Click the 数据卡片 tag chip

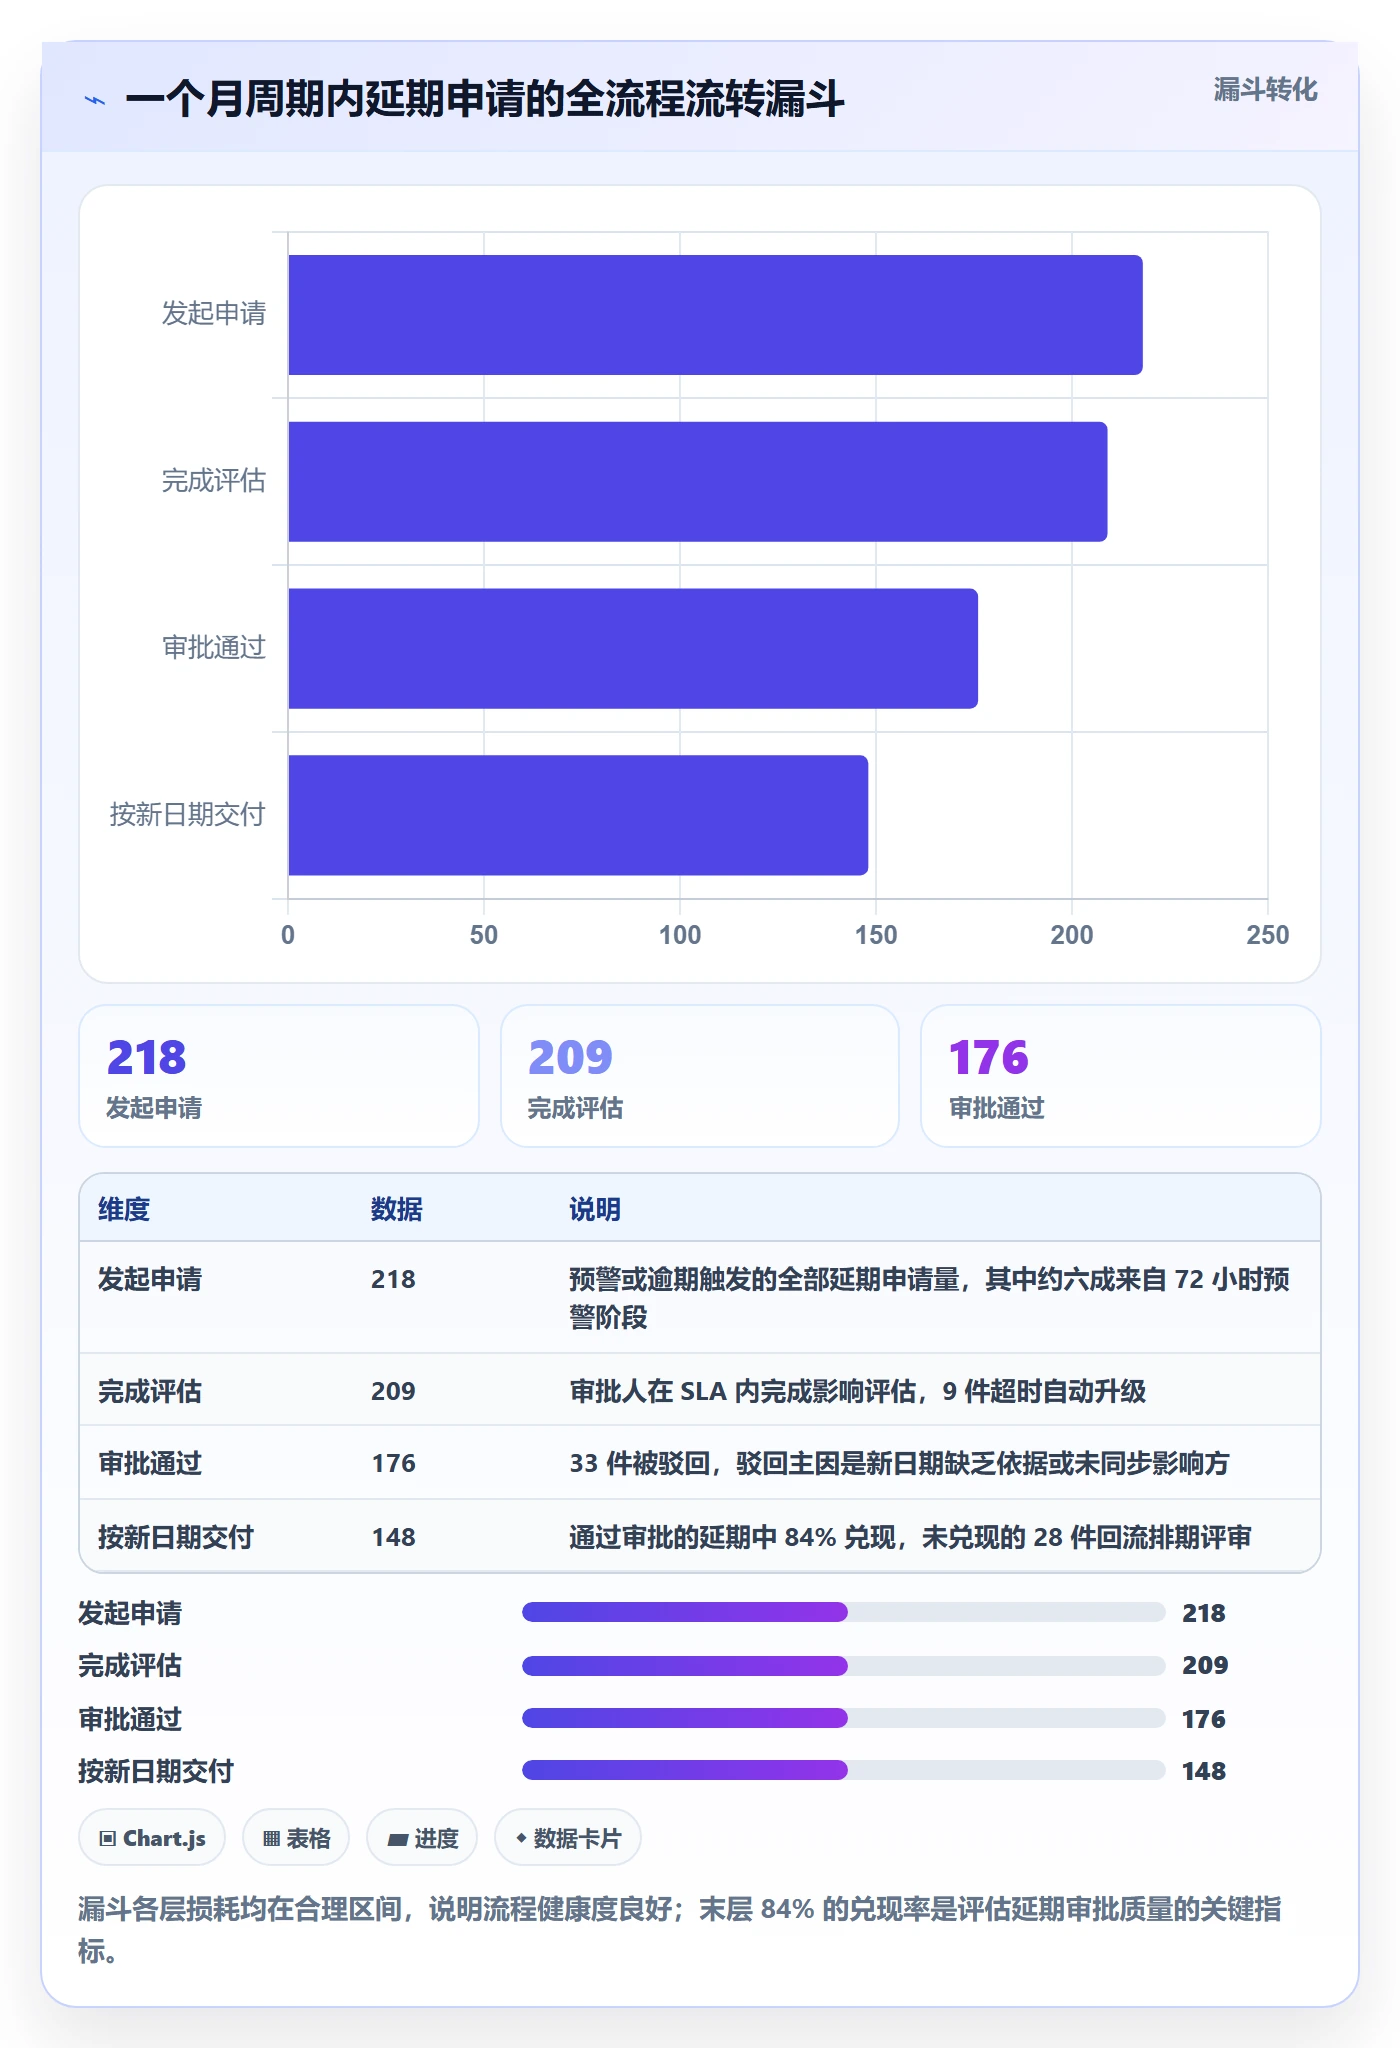[x=568, y=1838]
